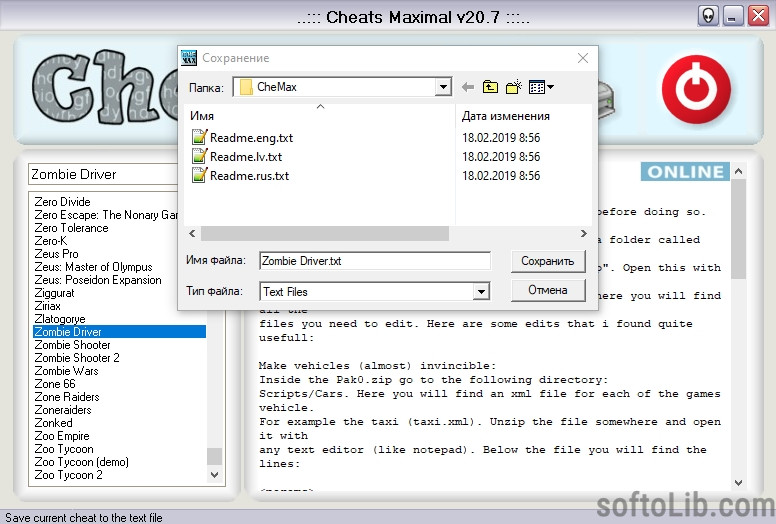This screenshot has width=776, height=524.
Task: Go up one folder level icon
Action: tap(490, 87)
